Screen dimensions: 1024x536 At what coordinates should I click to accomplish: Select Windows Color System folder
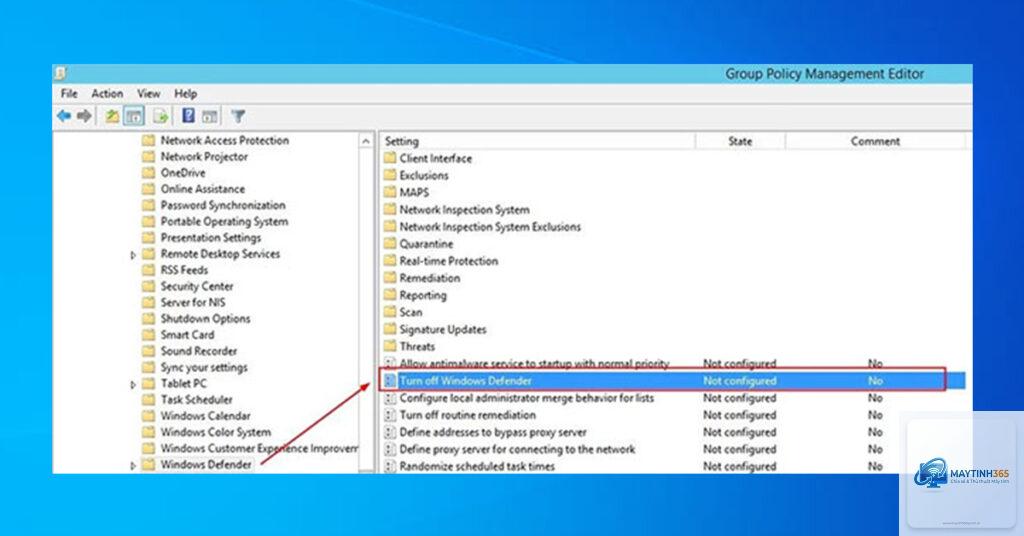click(x=216, y=432)
